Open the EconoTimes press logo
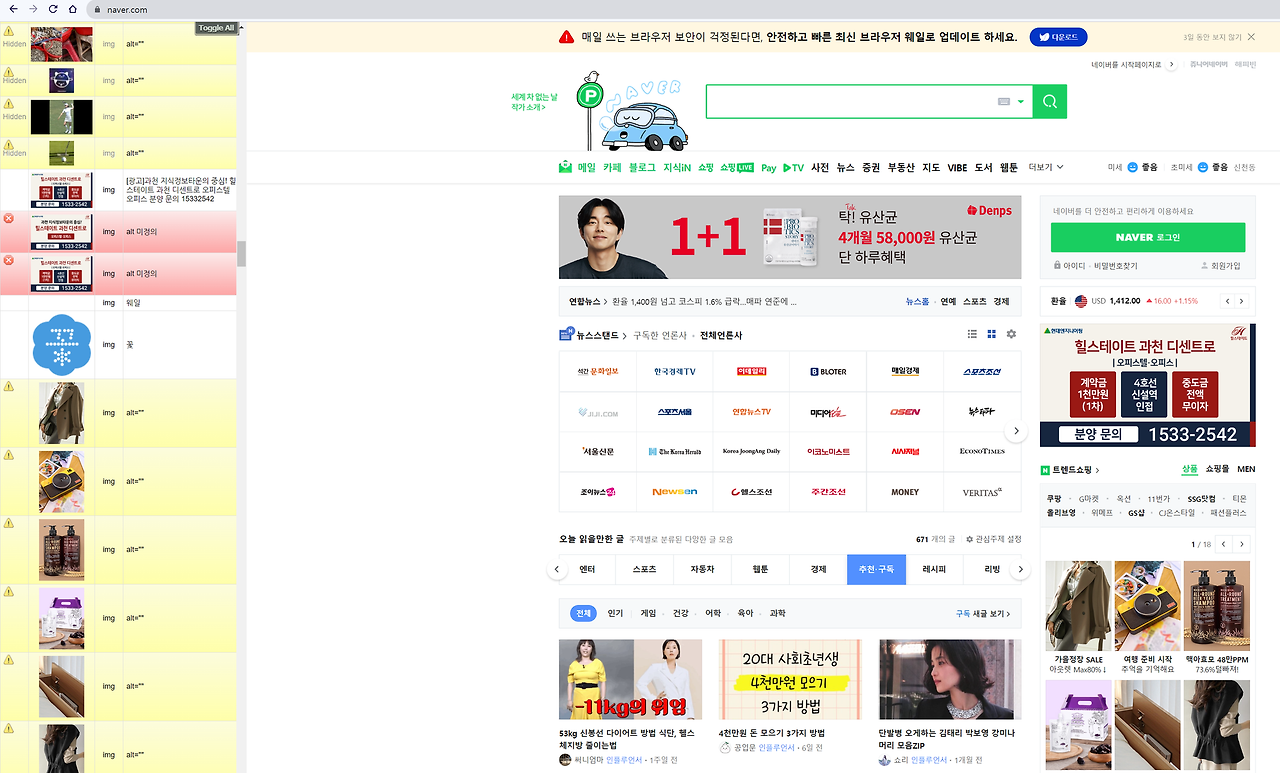This screenshot has width=1280, height=773. tap(982, 452)
